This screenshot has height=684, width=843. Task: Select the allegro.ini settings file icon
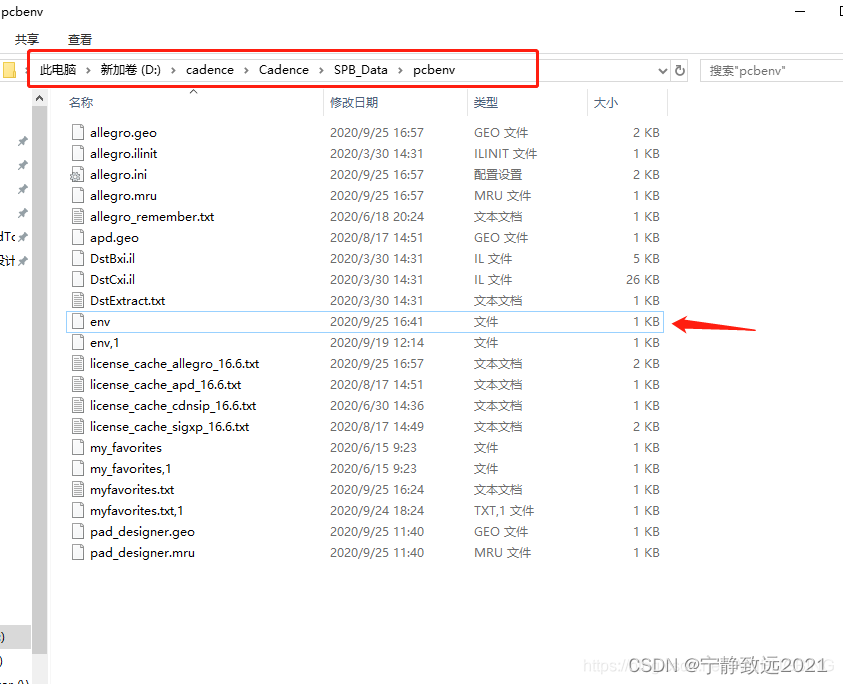(x=79, y=174)
